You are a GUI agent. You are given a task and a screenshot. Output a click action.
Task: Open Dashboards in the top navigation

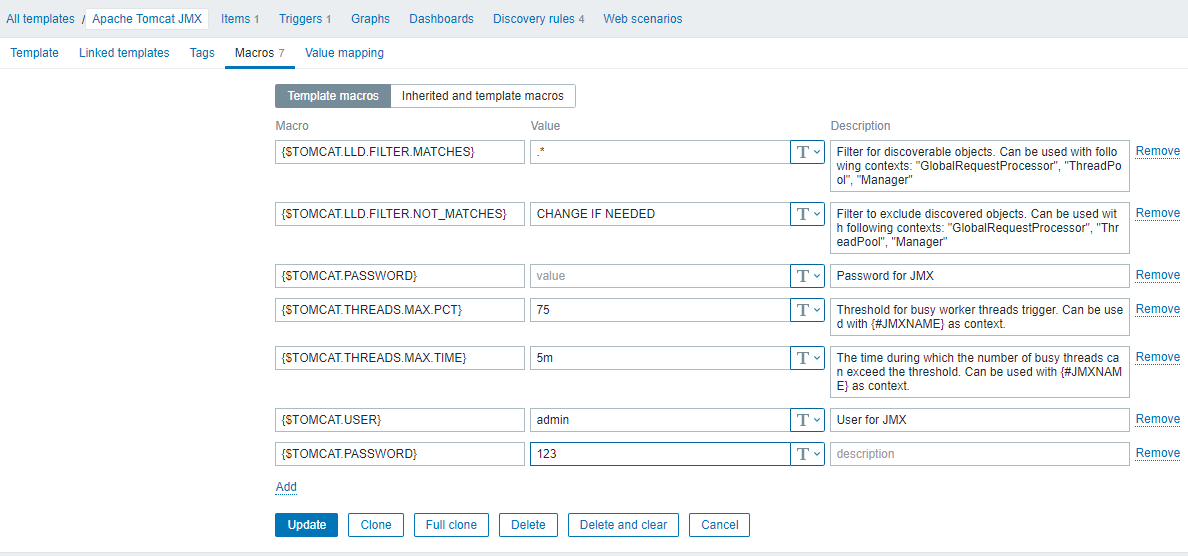click(442, 19)
